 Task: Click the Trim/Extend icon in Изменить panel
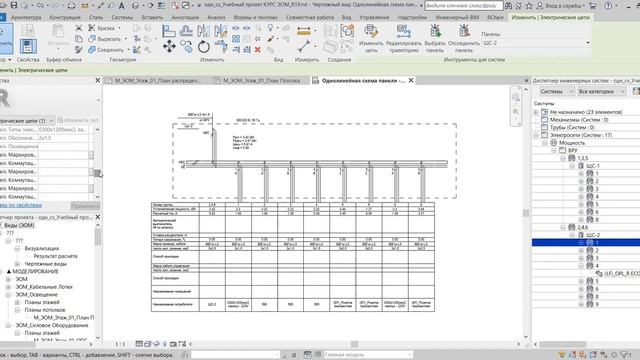click(x=221, y=47)
